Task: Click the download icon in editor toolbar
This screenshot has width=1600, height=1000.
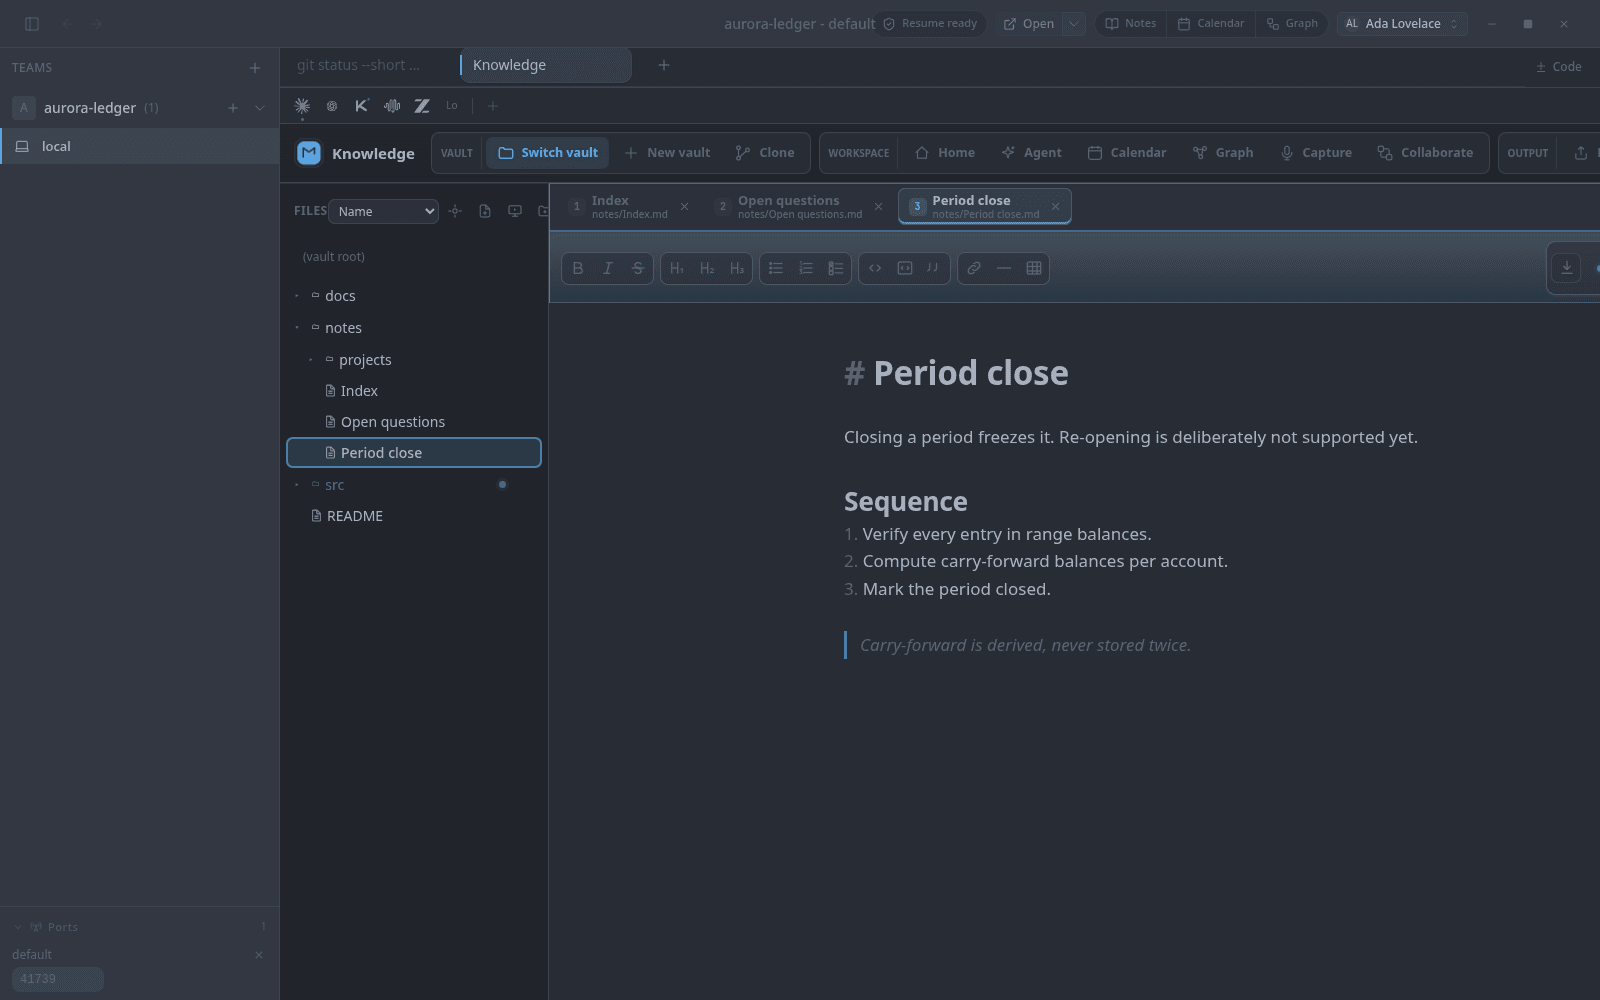Action: pyautogui.click(x=1567, y=268)
